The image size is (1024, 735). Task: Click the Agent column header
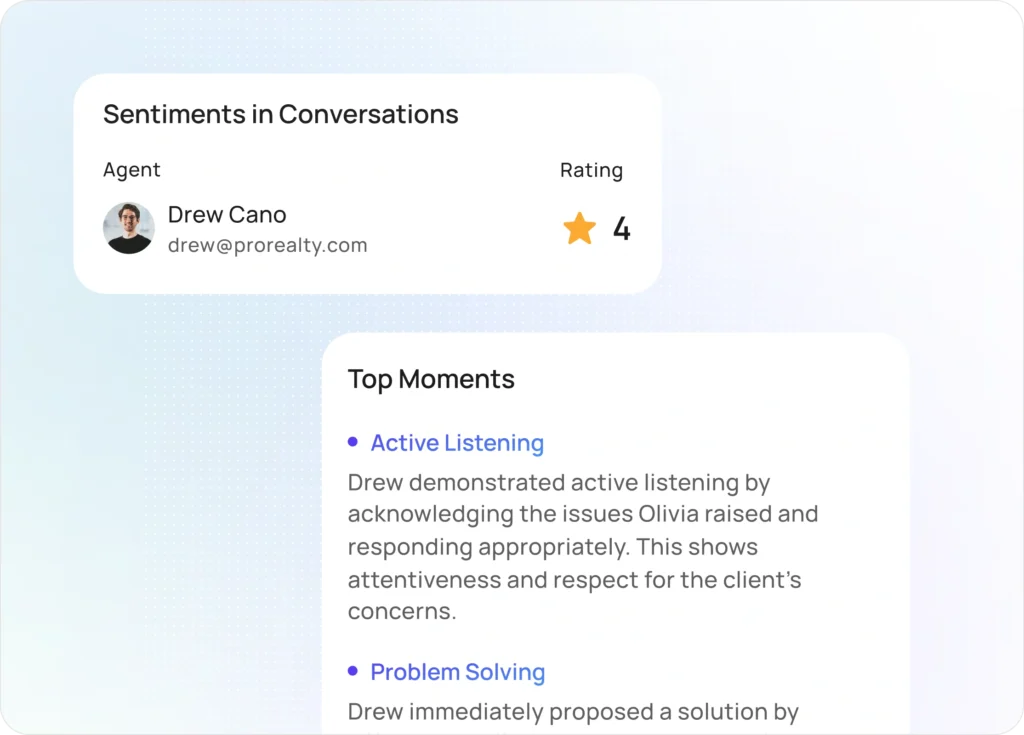tap(132, 170)
